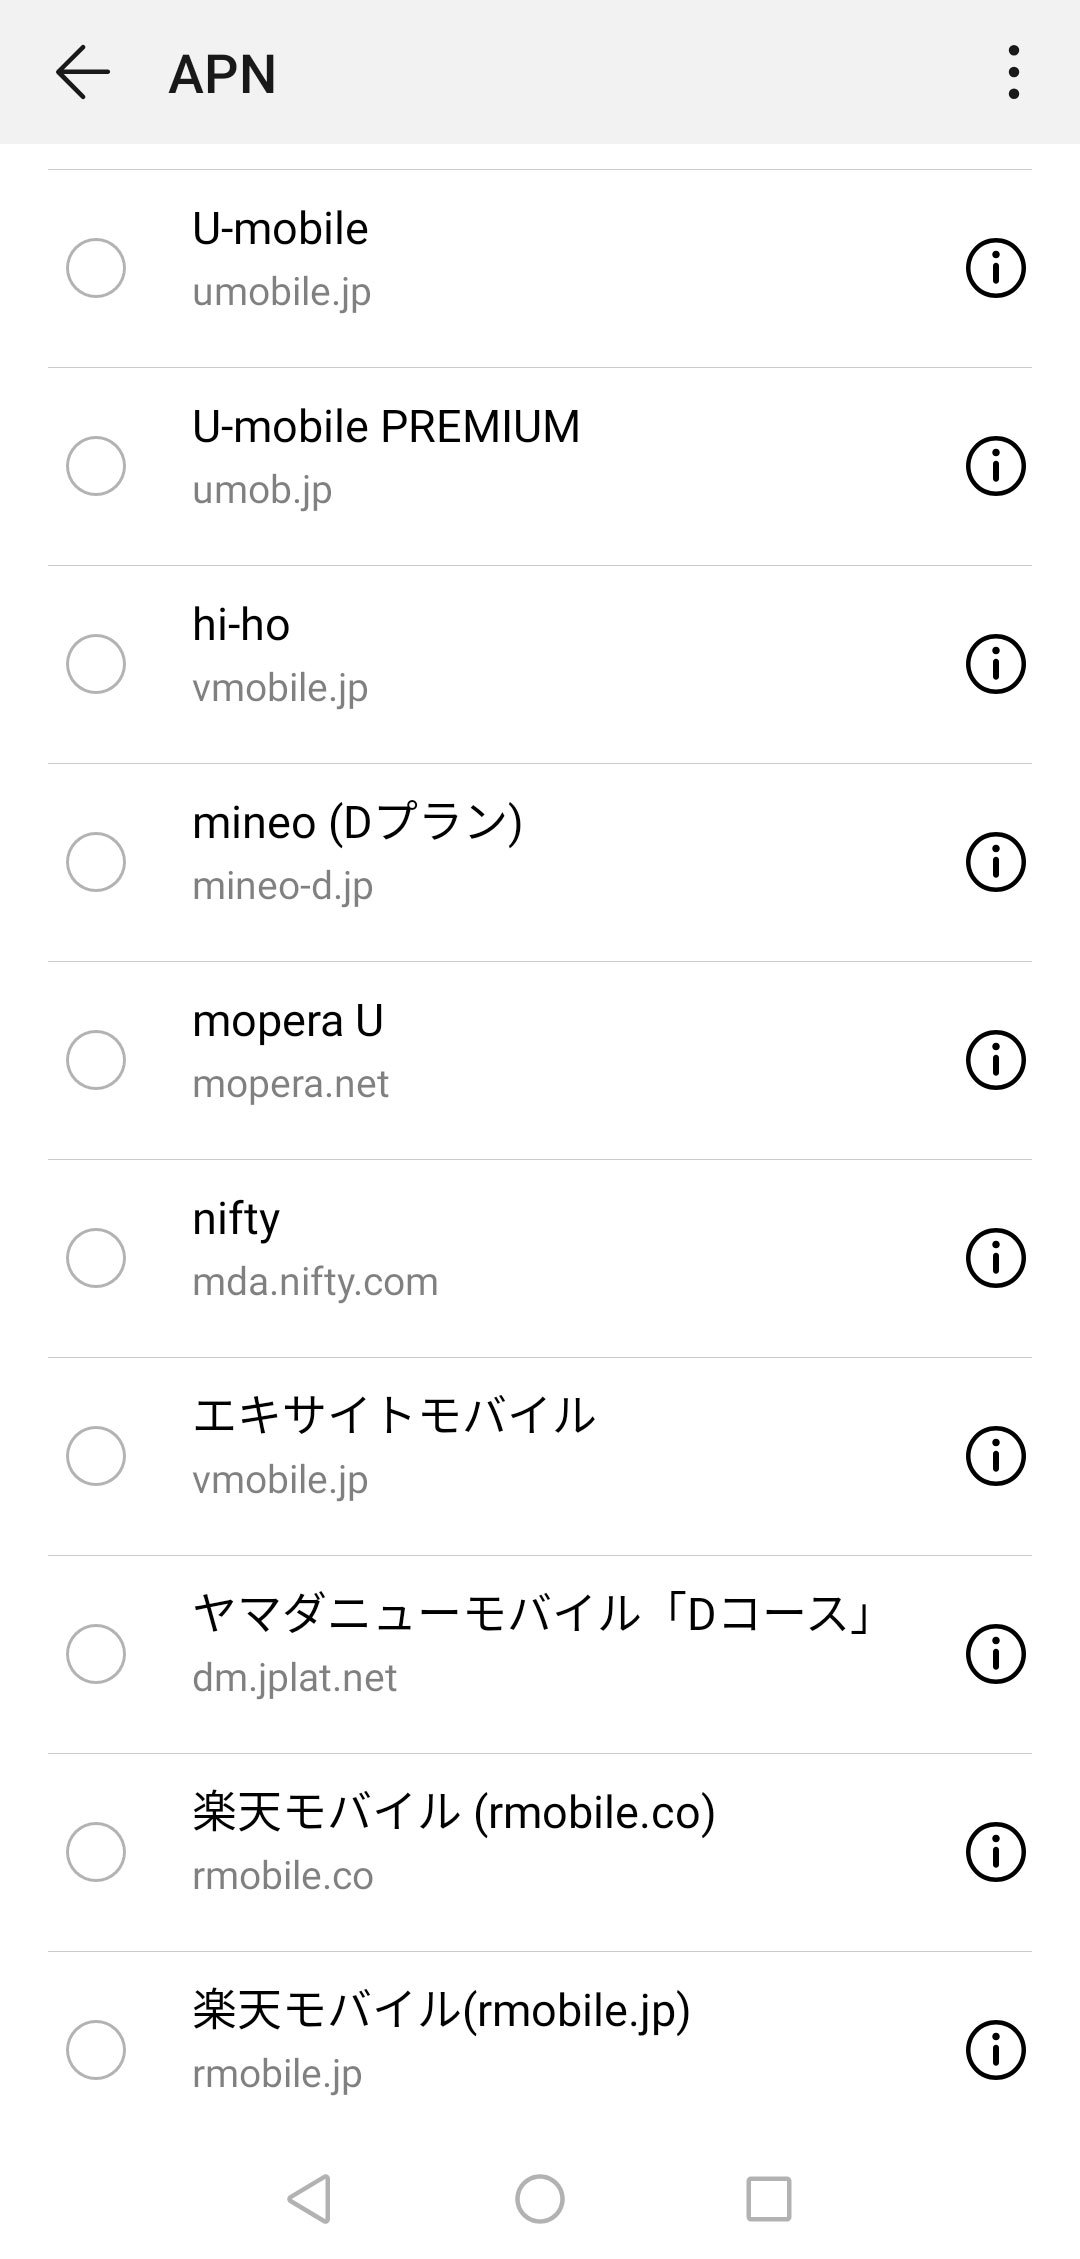Choose the mopera U radio button

96,1060
